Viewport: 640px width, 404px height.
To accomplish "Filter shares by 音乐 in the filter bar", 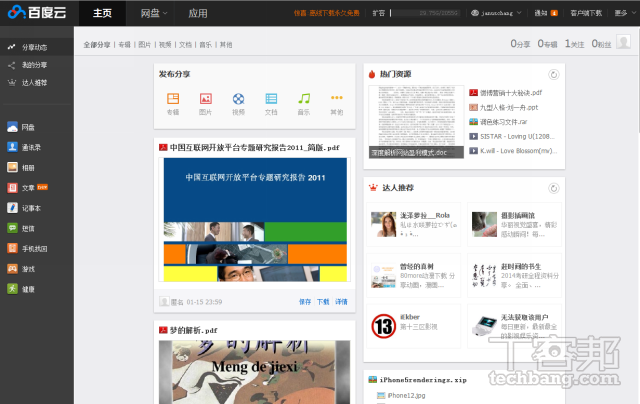I will point(205,45).
